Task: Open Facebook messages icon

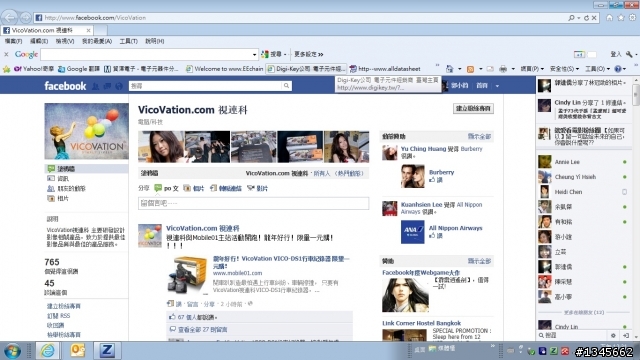Action: point(107,86)
